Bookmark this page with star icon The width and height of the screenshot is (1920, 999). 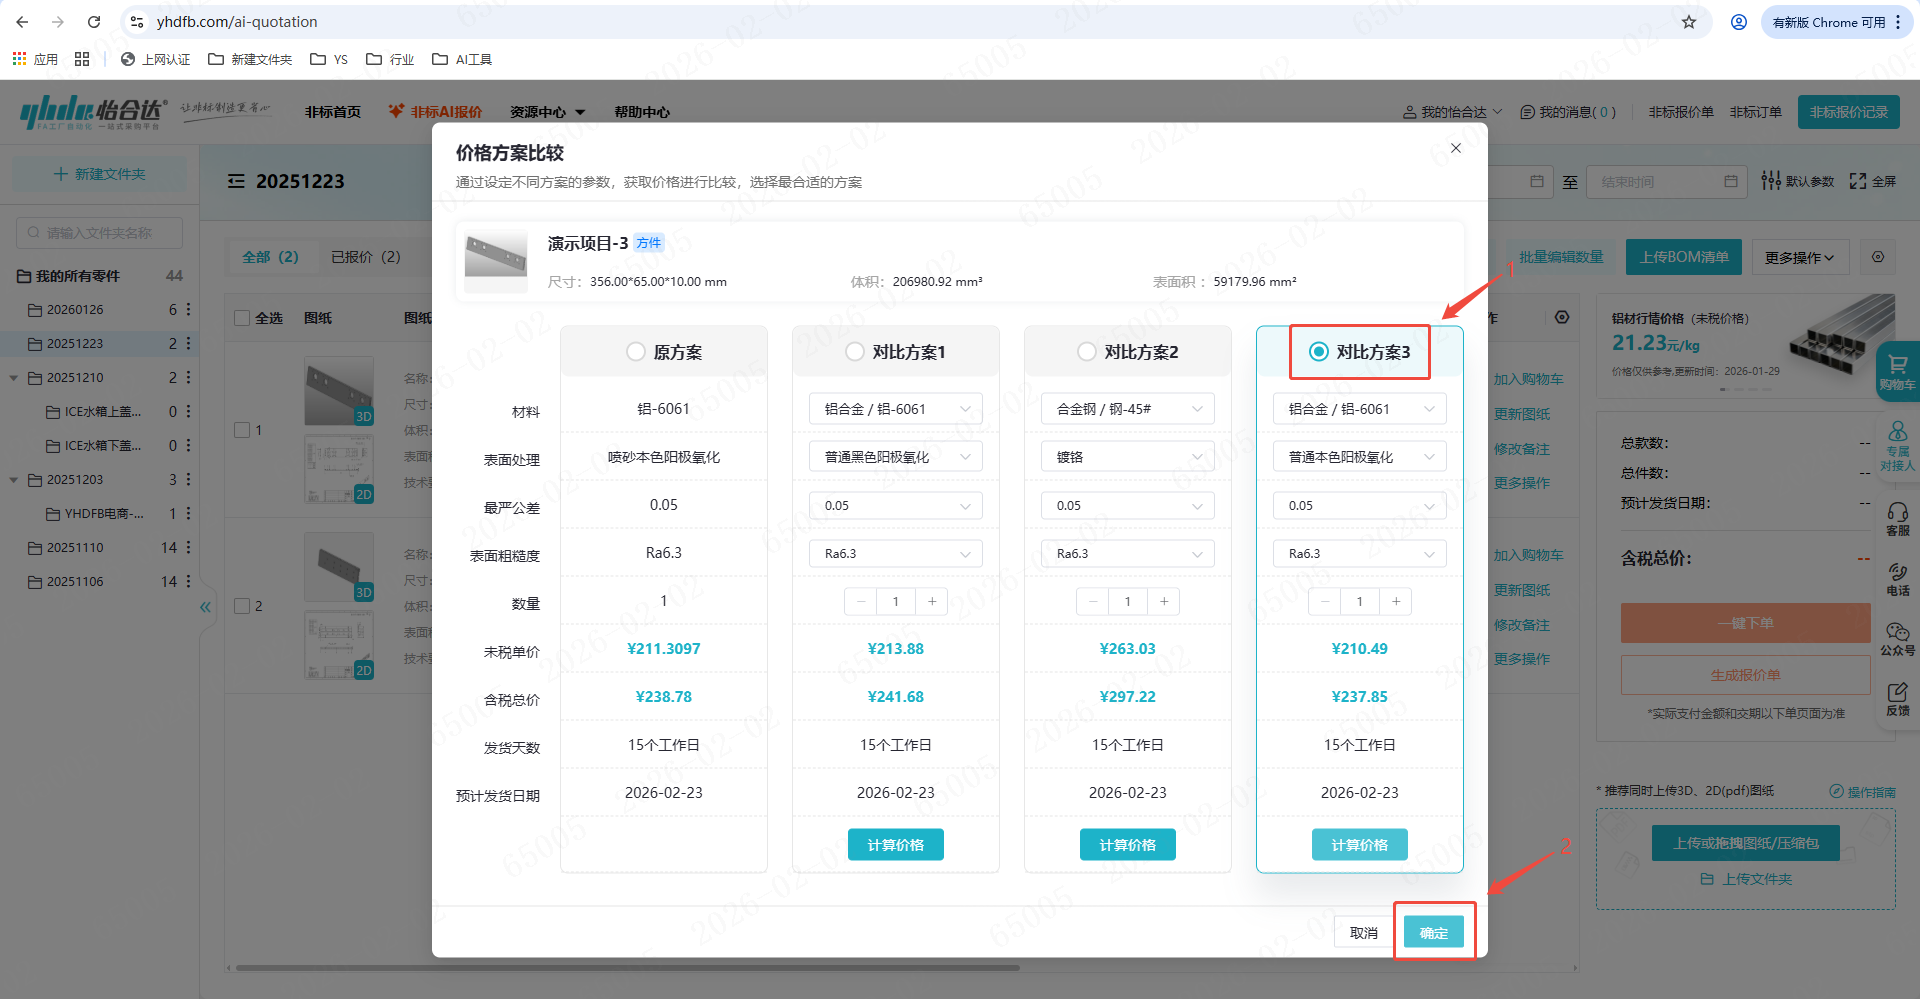point(1689,22)
